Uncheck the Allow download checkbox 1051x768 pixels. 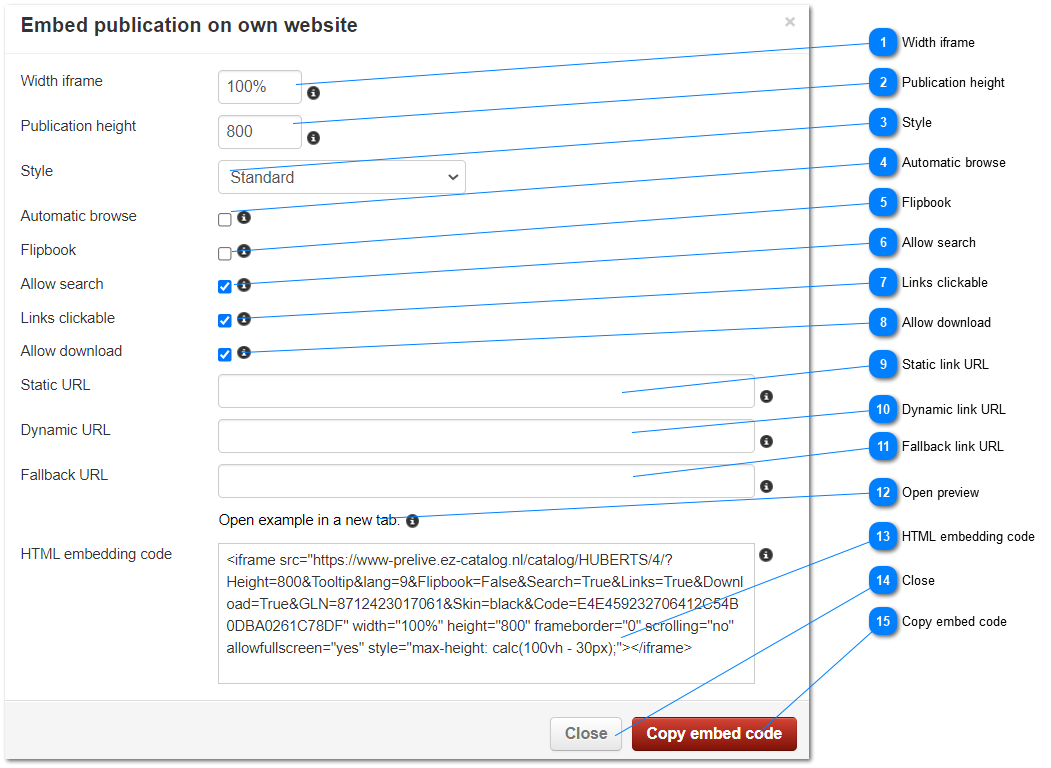[x=225, y=355]
